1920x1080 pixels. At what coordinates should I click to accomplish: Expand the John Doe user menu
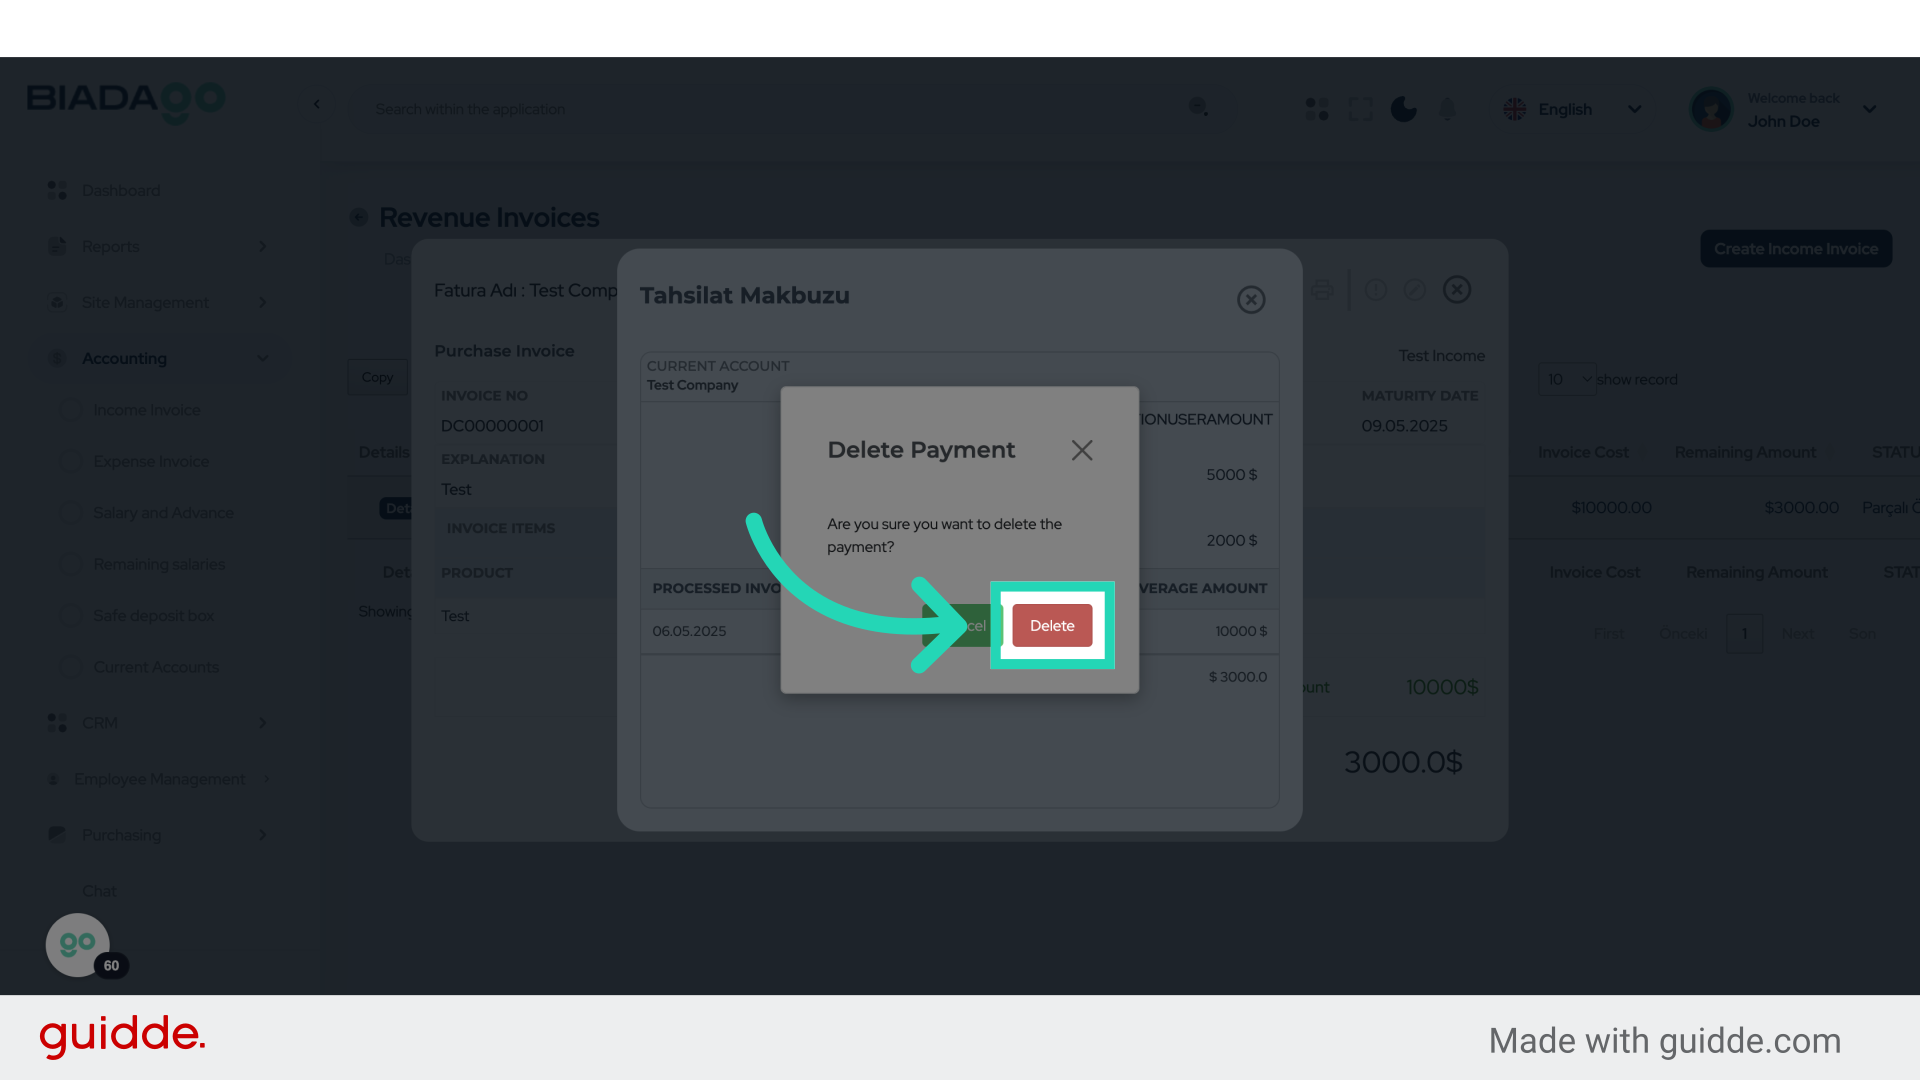1868,109
